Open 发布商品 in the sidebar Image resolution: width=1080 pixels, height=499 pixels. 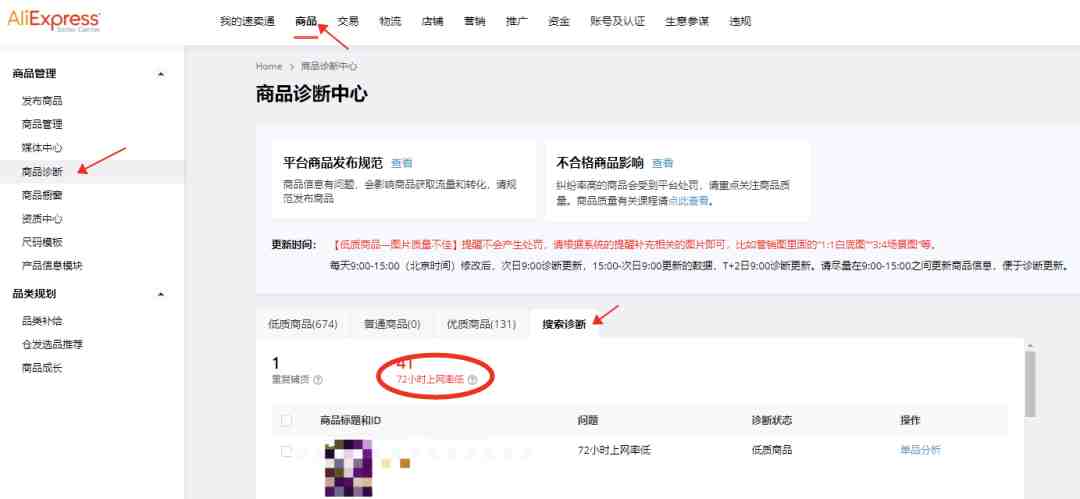[x=42, y=101]
